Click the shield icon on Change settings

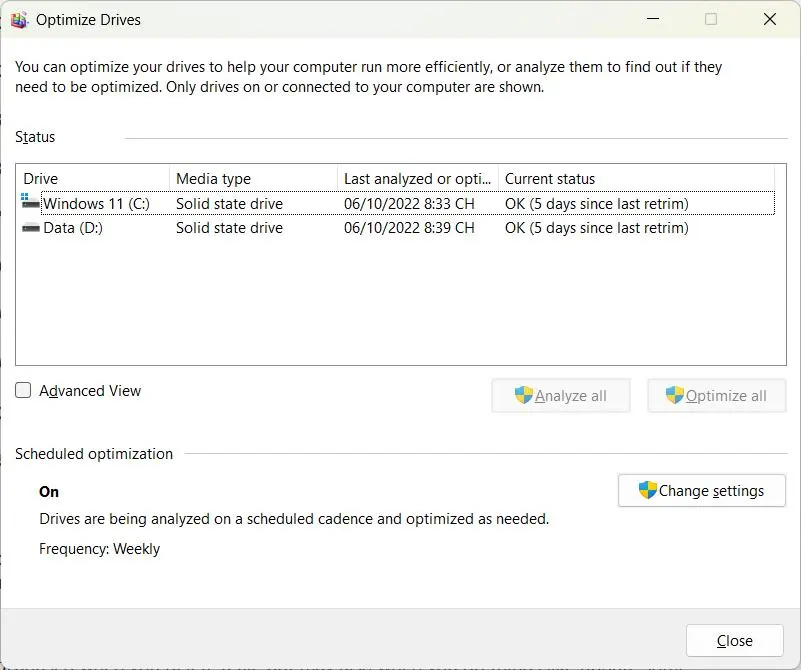pyautogui.click(x=647, y=490)
